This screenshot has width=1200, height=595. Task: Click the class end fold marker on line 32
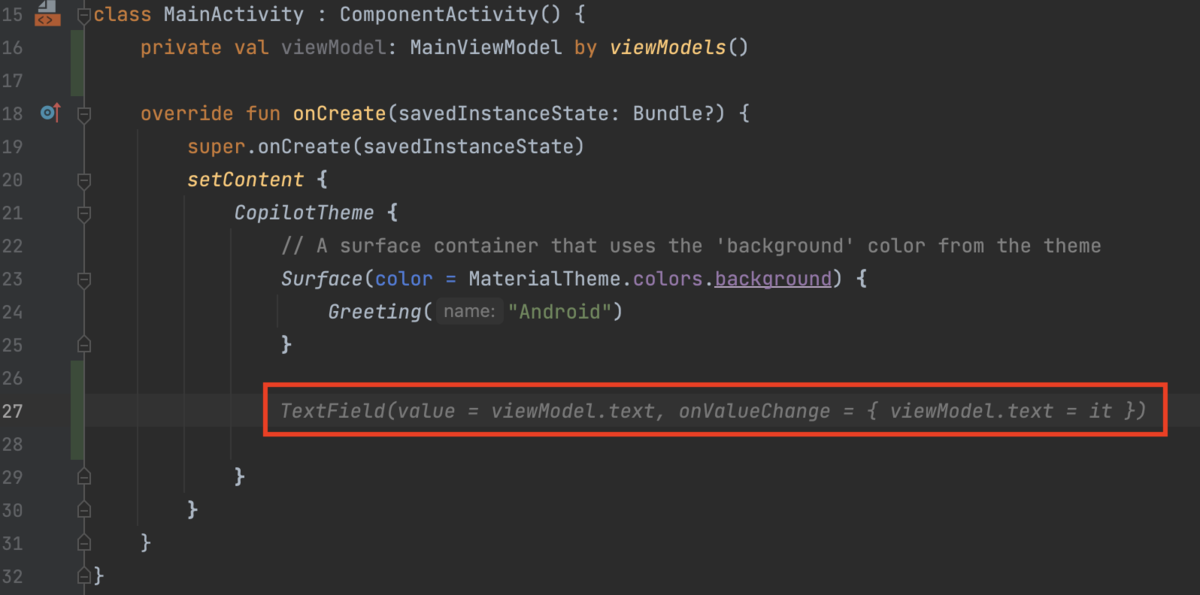click(x=84, y=575)
